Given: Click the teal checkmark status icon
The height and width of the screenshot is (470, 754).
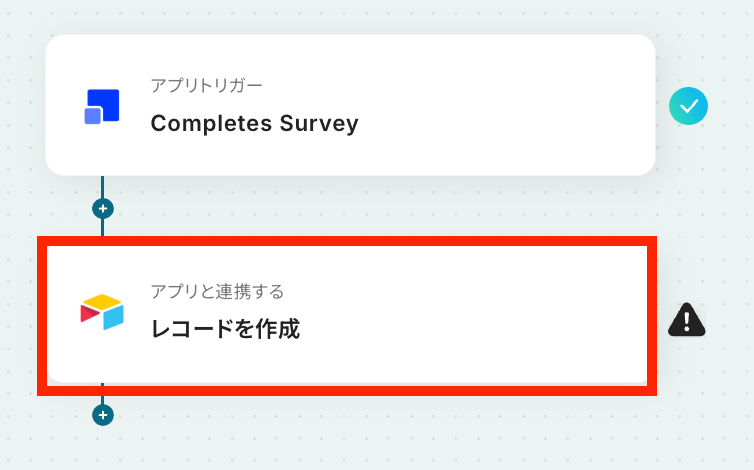Looking at the screenshot, I should coord(688,106).
